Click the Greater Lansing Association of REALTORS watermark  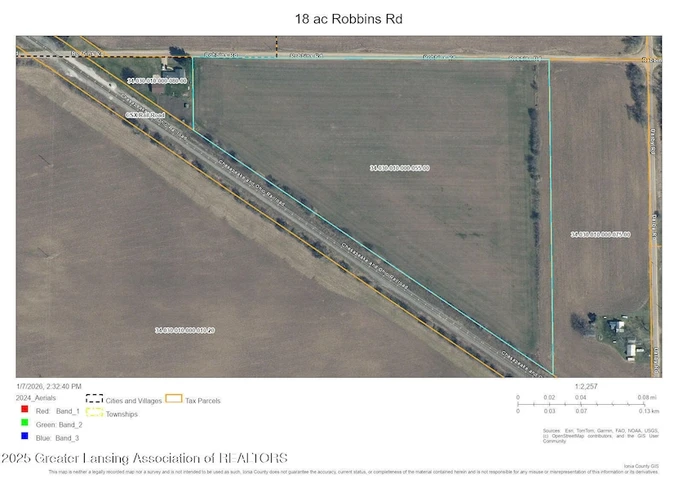[x=145, y=458]
